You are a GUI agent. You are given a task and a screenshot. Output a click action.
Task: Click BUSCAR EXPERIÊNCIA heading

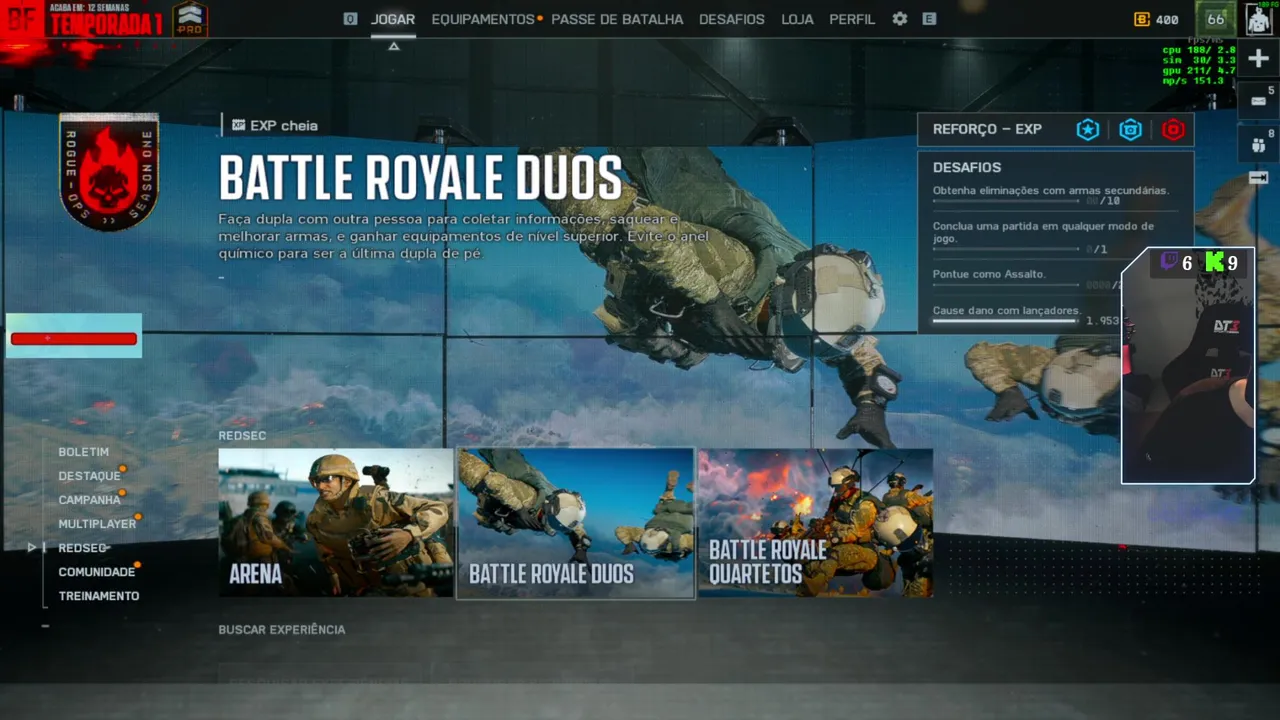click(x=282, y=630)
